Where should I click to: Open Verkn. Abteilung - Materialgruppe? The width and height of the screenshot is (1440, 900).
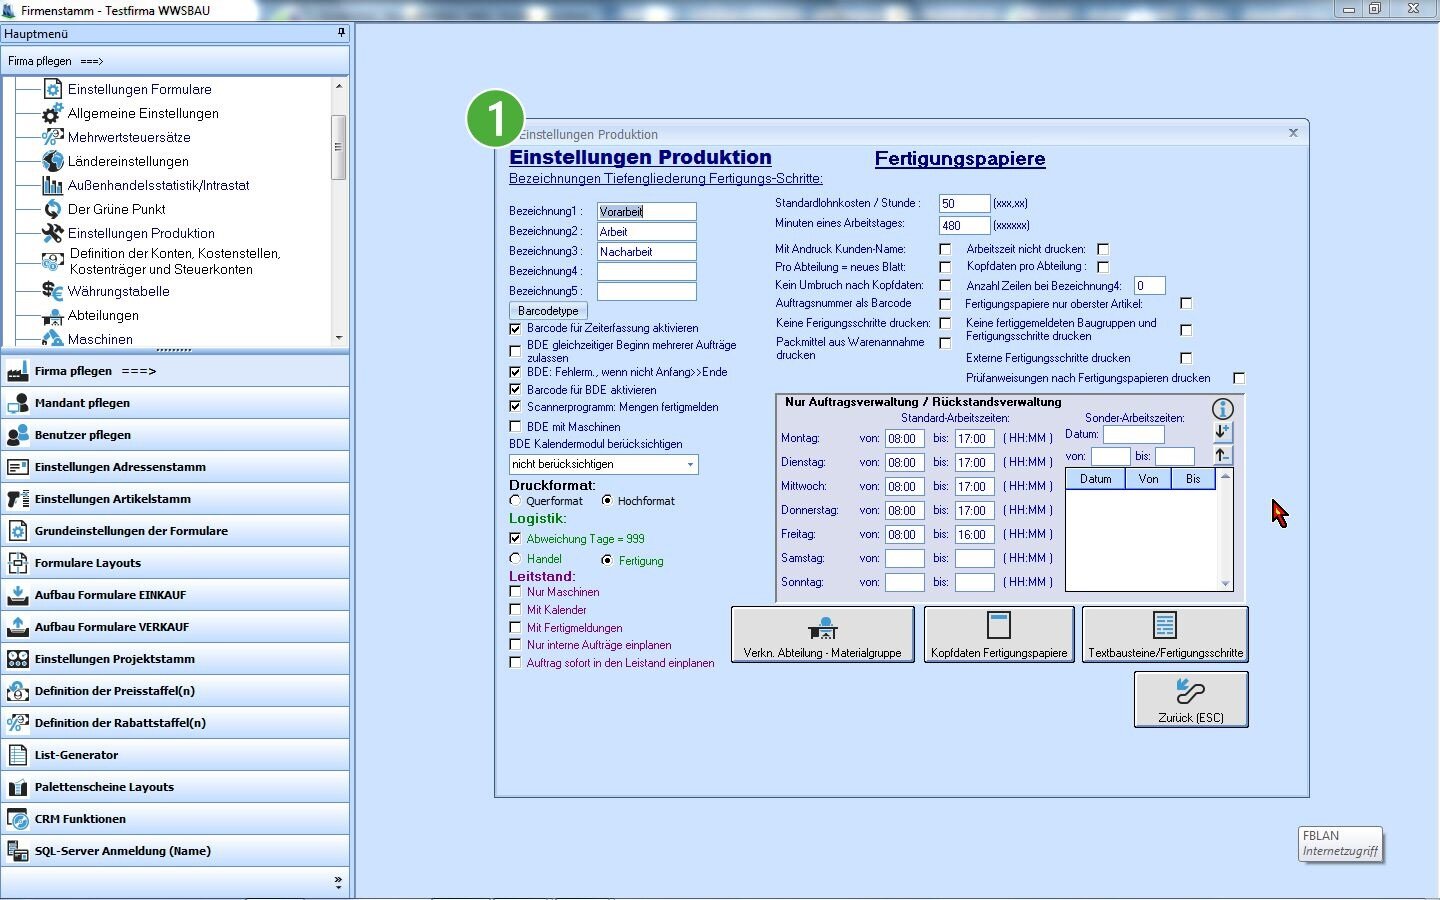click(x=822, y=634)
